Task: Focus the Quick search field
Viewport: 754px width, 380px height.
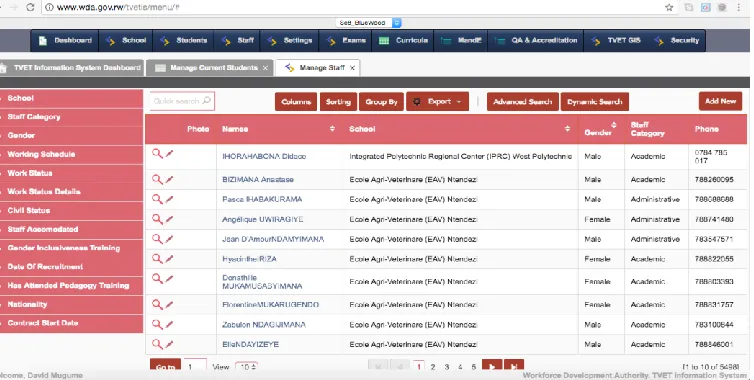Action: [182, 101]
